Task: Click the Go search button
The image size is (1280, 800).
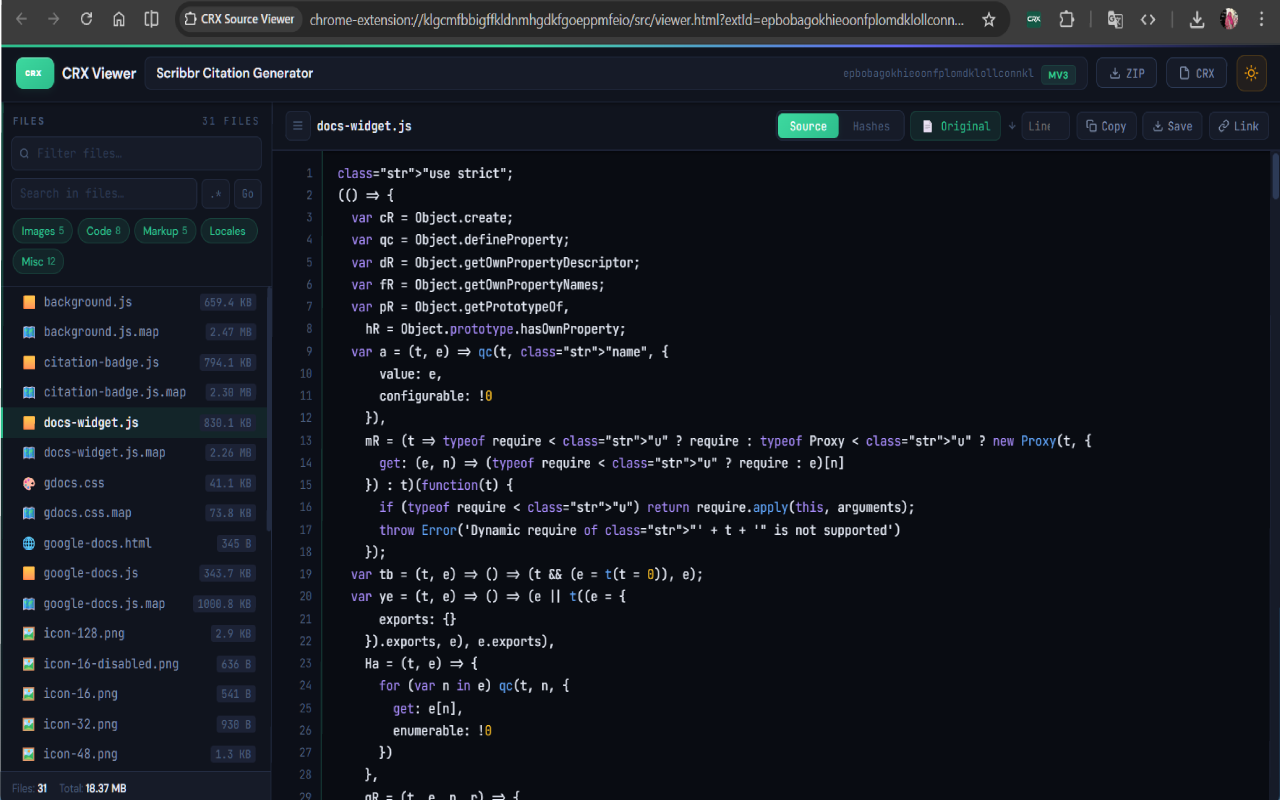Action: tap(248, 193)
